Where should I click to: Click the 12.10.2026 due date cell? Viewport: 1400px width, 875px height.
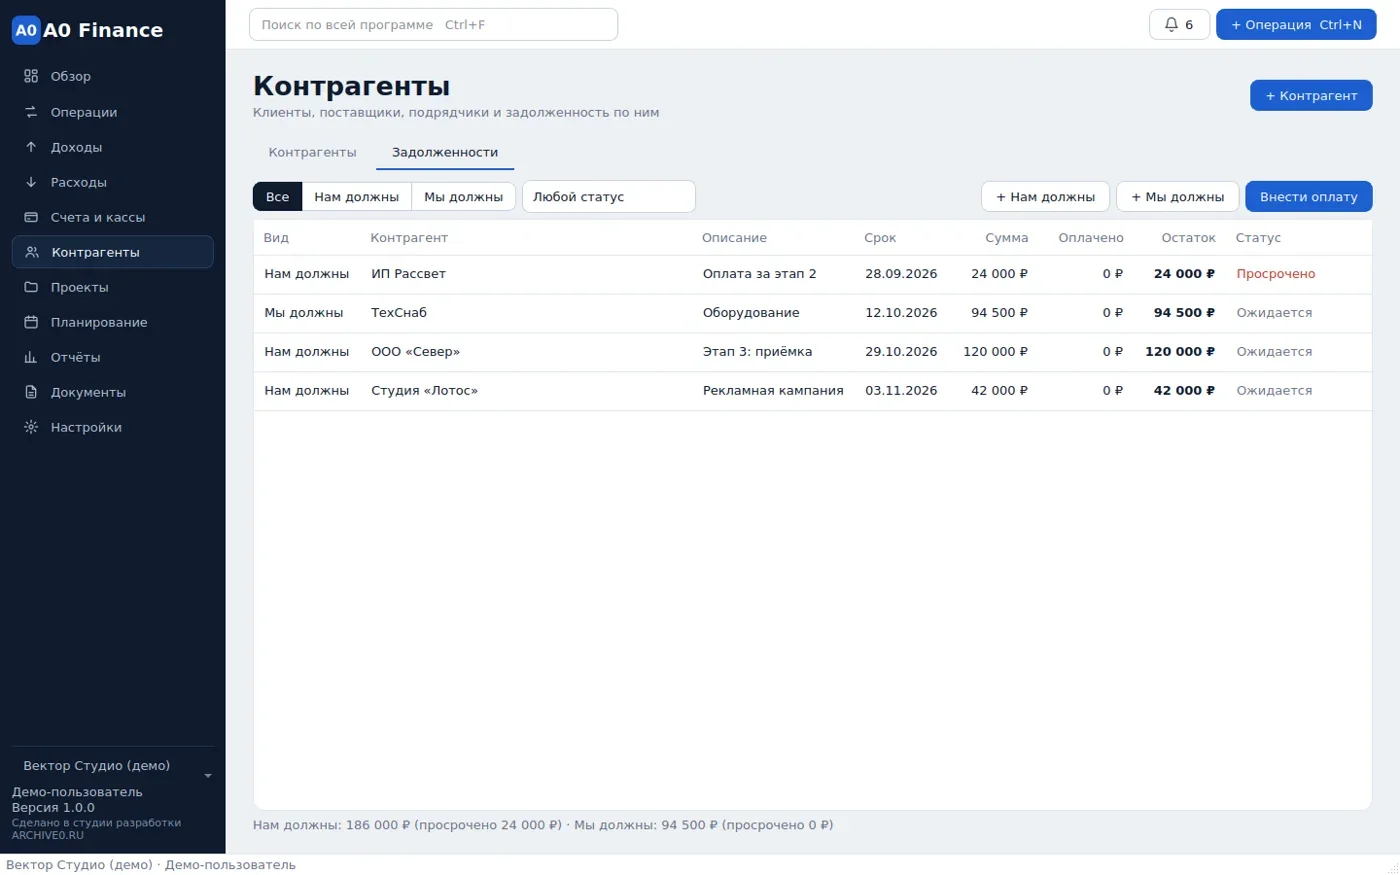pos(901,313)
